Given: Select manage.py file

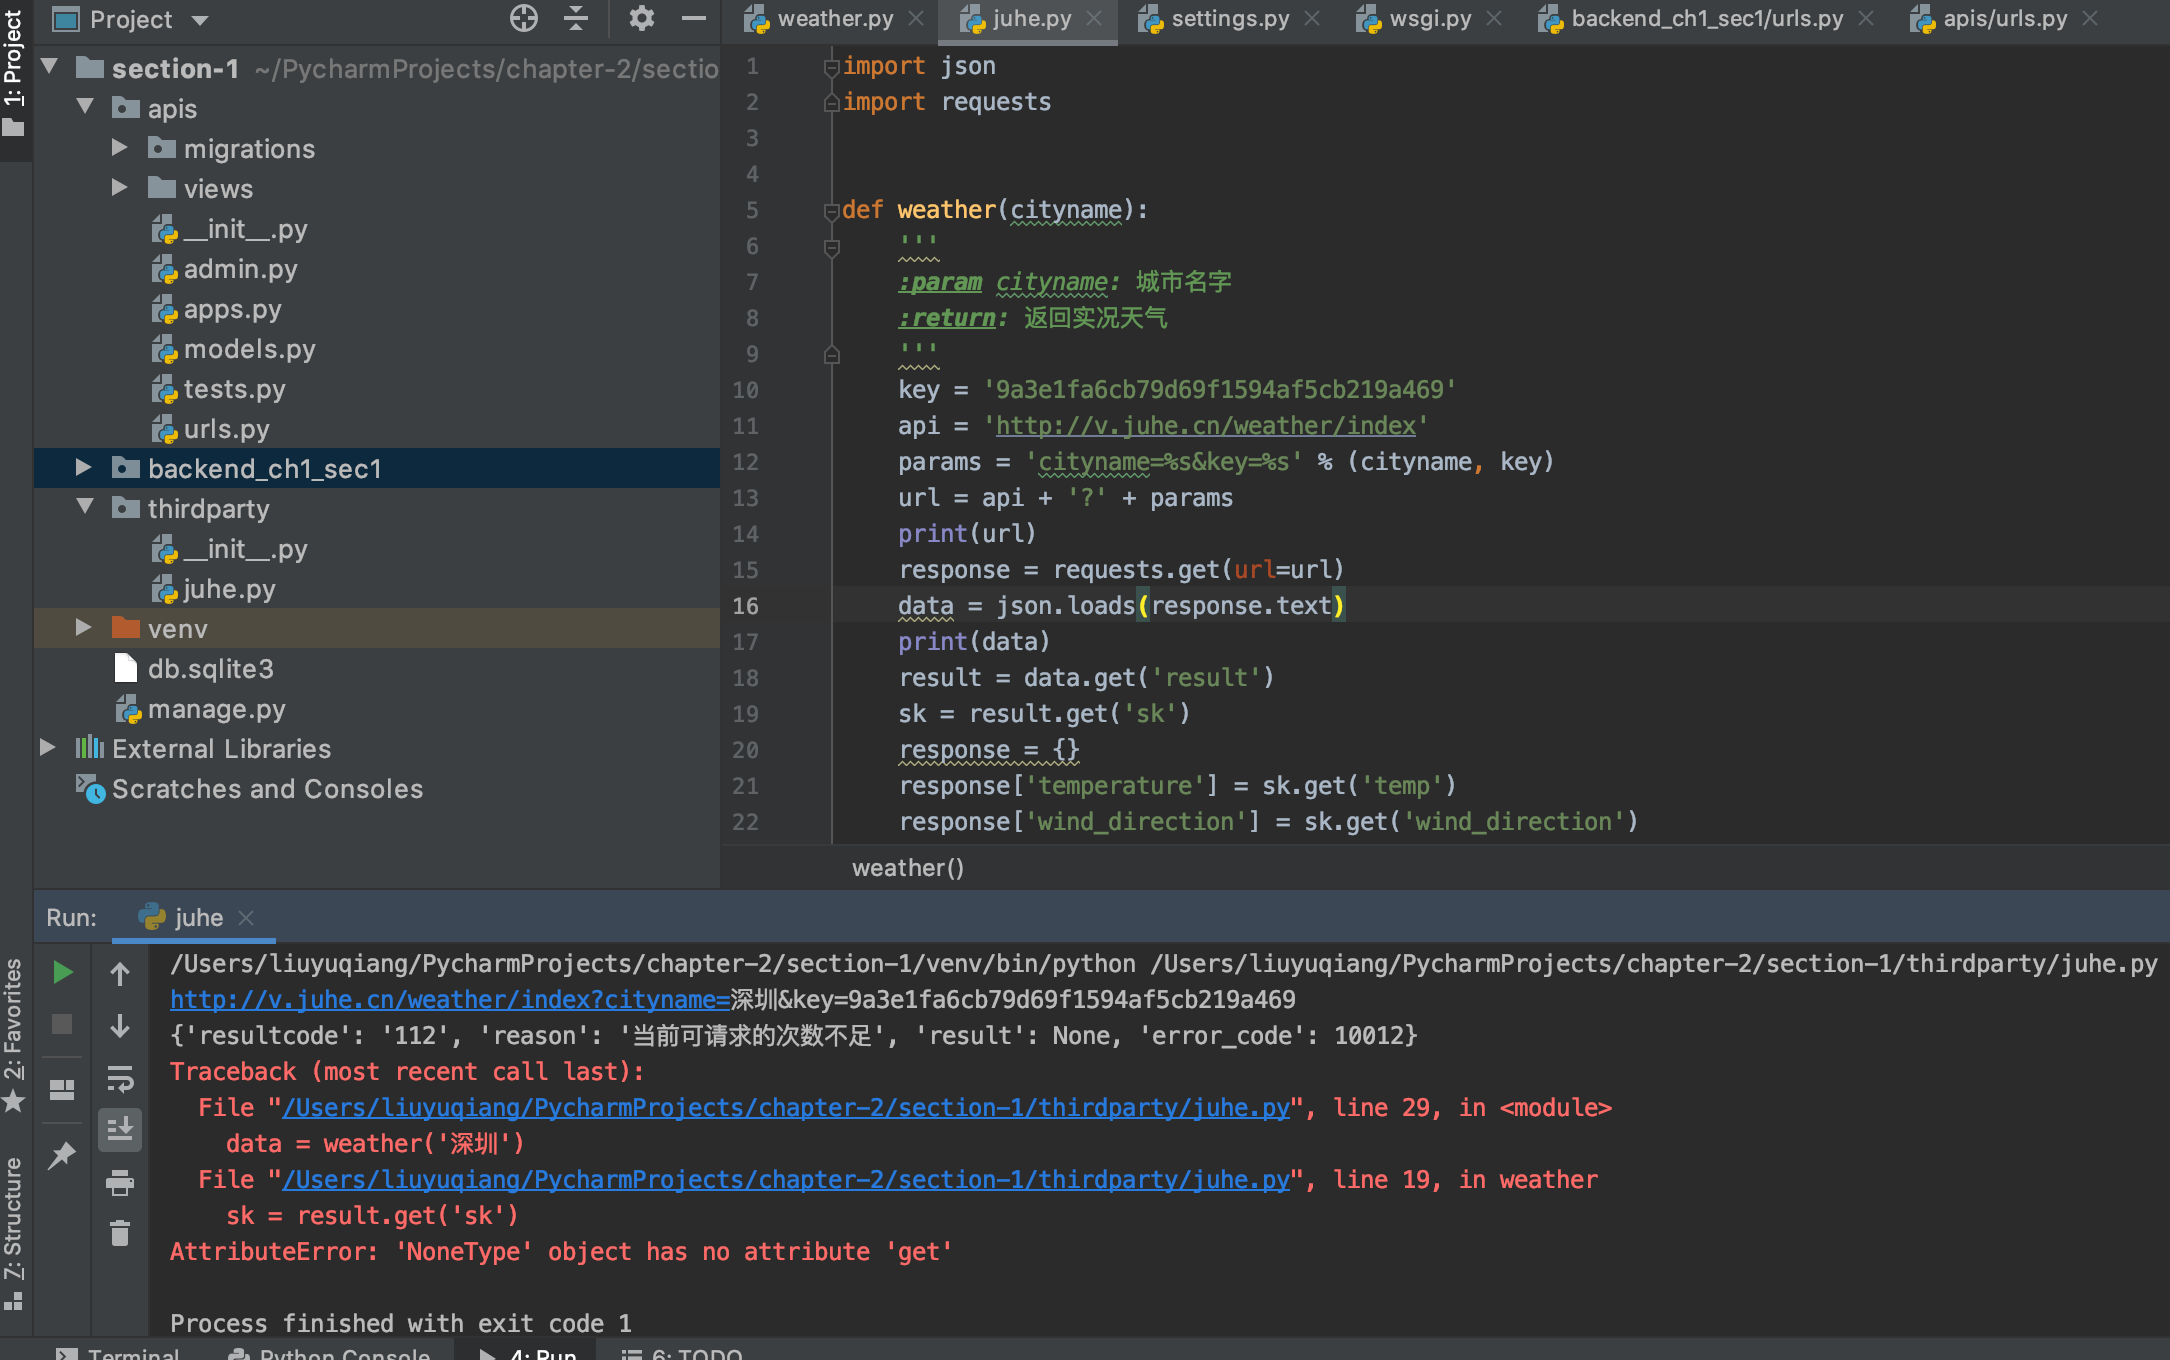Looking at the screenshot, I should click(x=216, y=709).
